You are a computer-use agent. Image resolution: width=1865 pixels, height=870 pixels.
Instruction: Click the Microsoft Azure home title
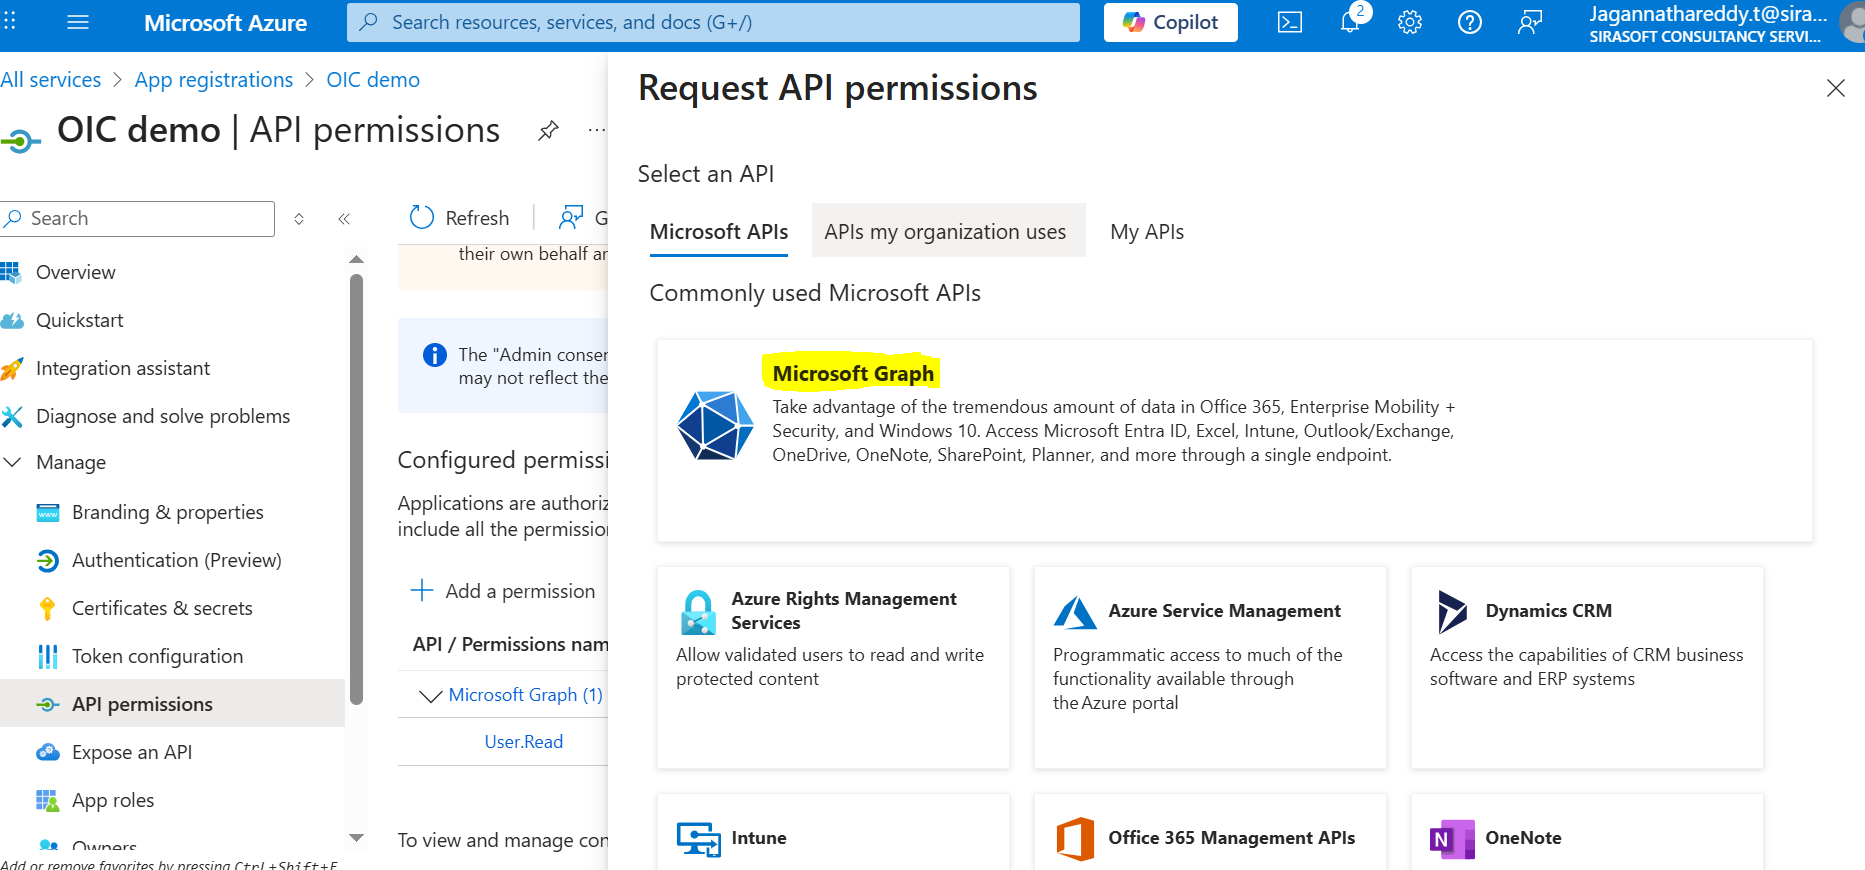coord(225,23)
